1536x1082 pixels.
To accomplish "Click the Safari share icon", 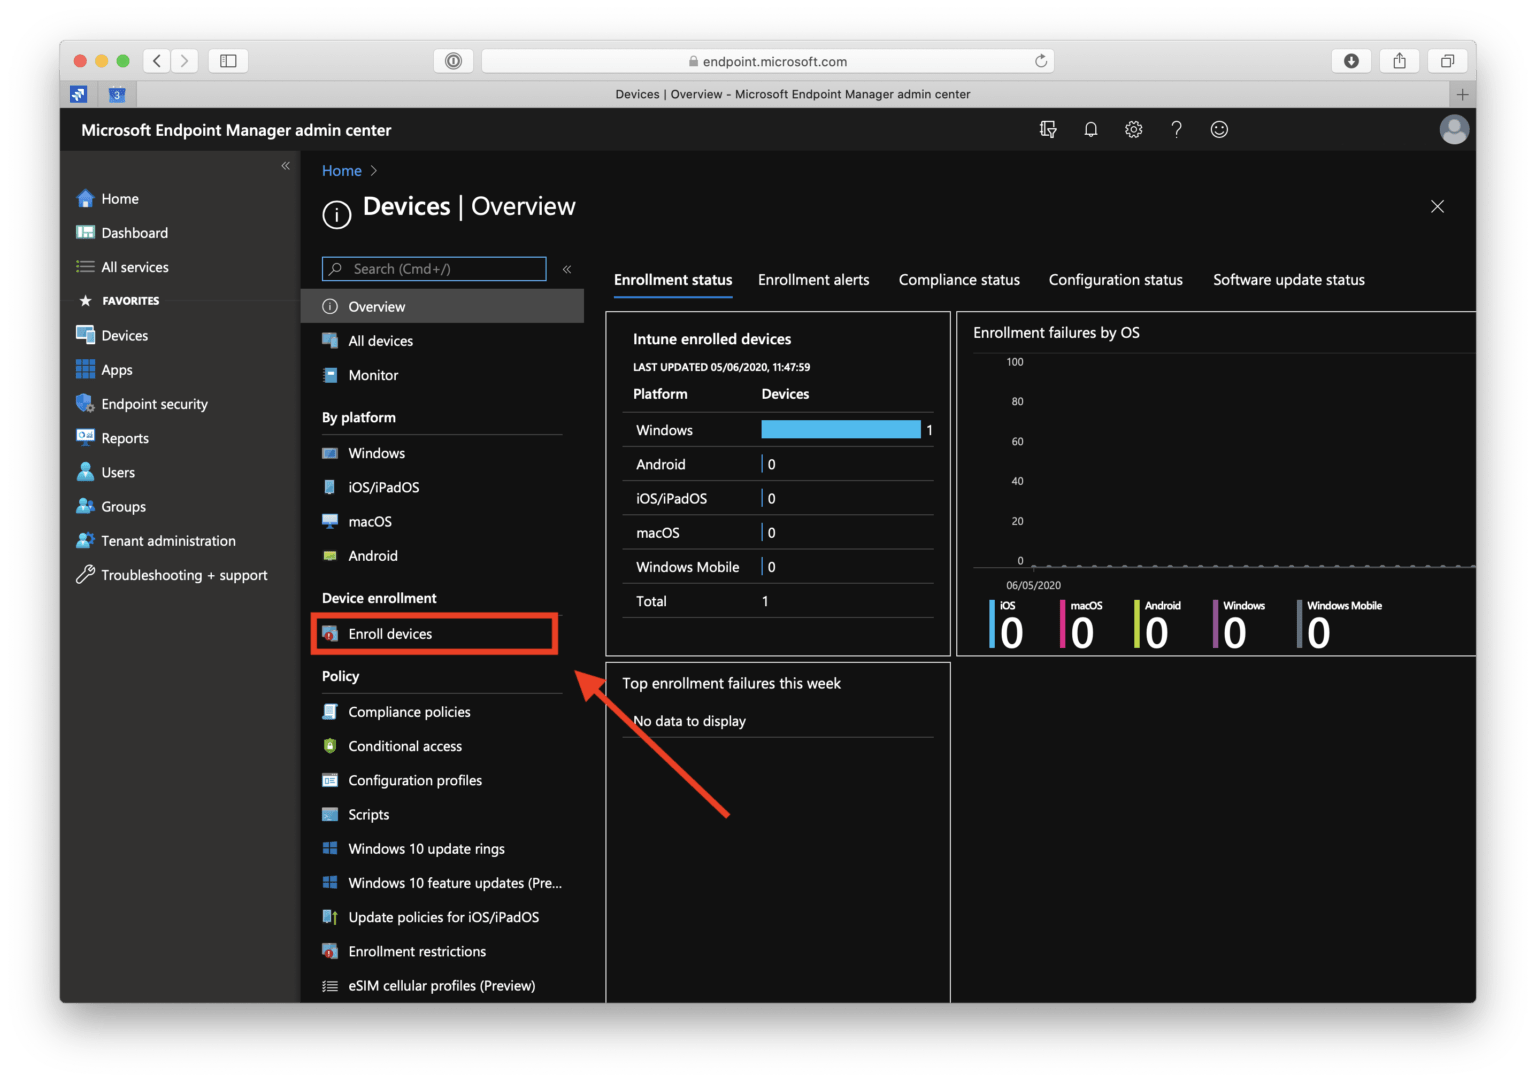I will pos(1399,61).
